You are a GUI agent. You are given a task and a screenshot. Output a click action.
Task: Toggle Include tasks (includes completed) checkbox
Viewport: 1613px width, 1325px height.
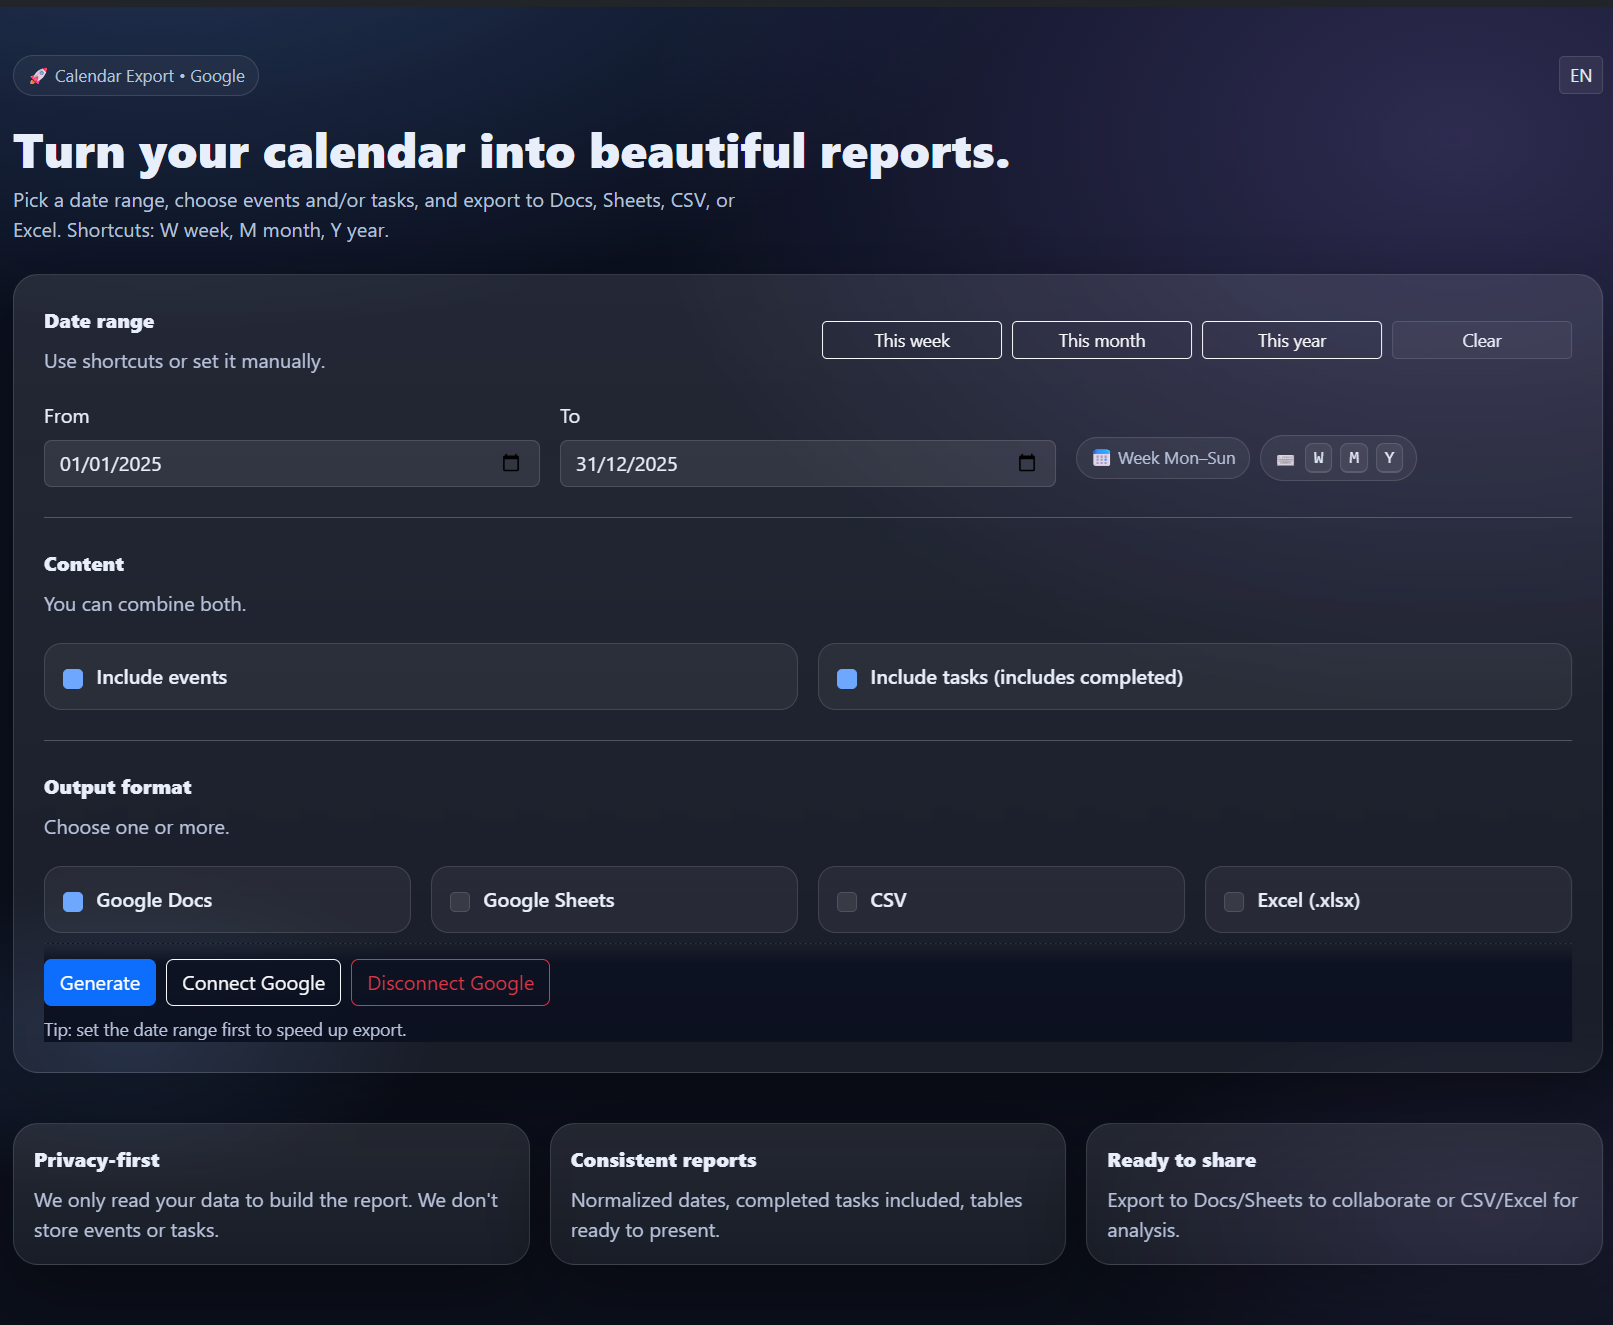point(847,678)
